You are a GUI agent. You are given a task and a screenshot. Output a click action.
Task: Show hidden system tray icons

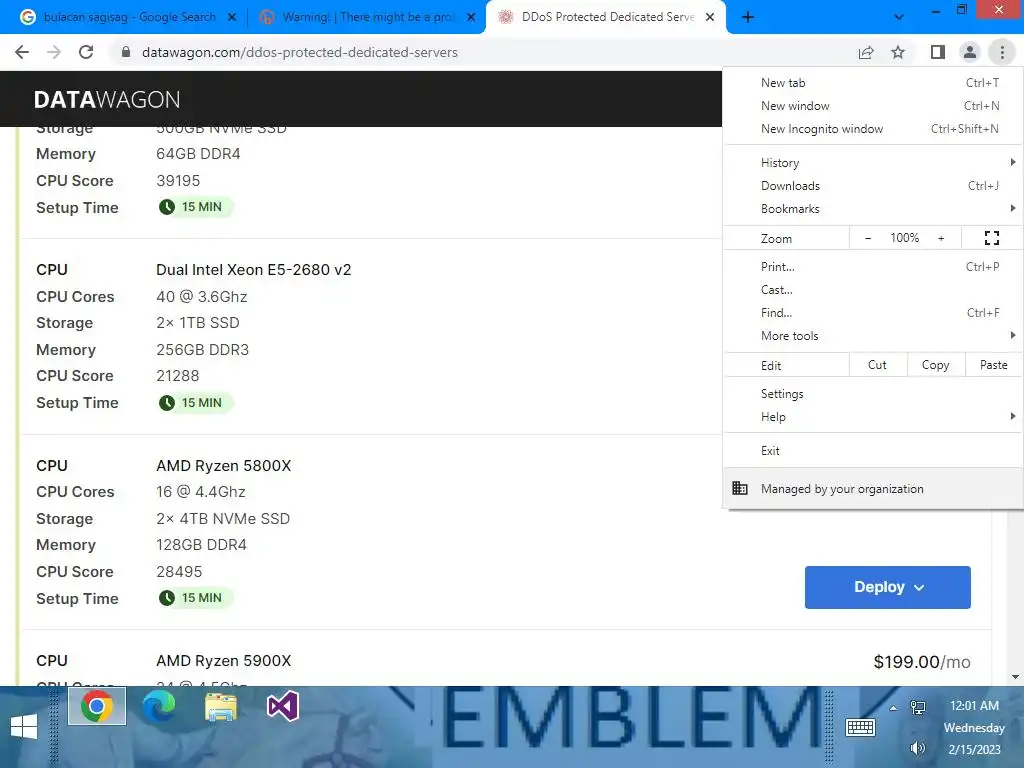(893, 708)
